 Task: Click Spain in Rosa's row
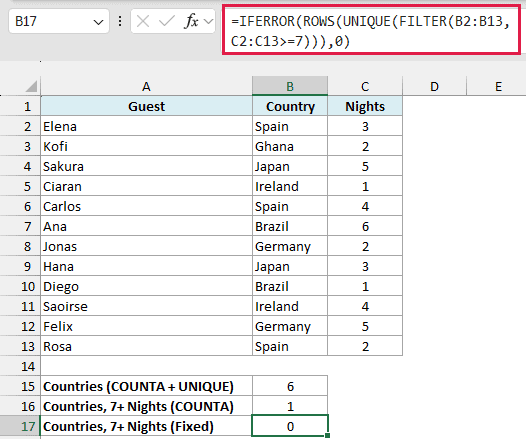point(290,346)
